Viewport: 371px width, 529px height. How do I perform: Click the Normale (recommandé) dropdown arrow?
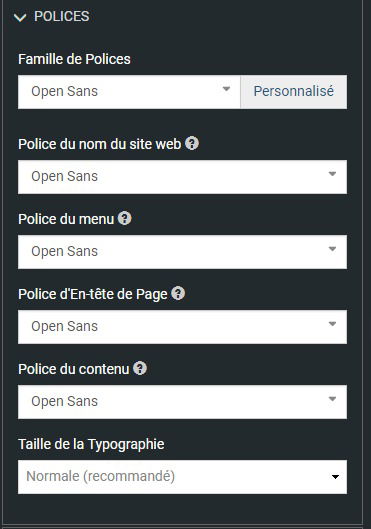tap(335, 477)
